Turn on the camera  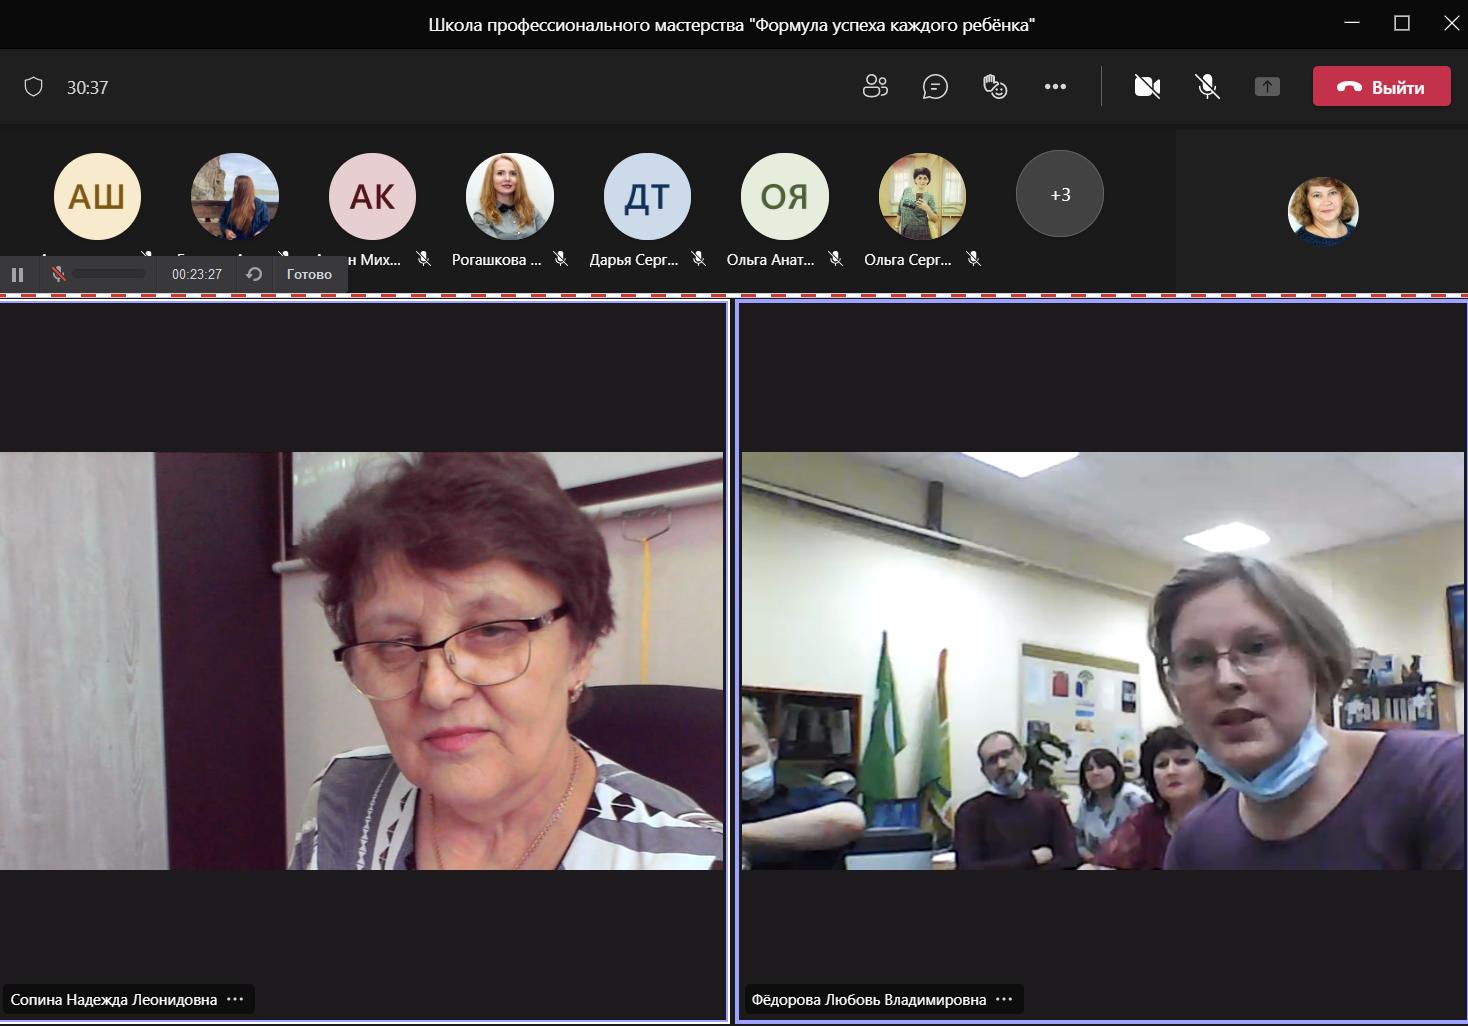(x=1147, y=87)
